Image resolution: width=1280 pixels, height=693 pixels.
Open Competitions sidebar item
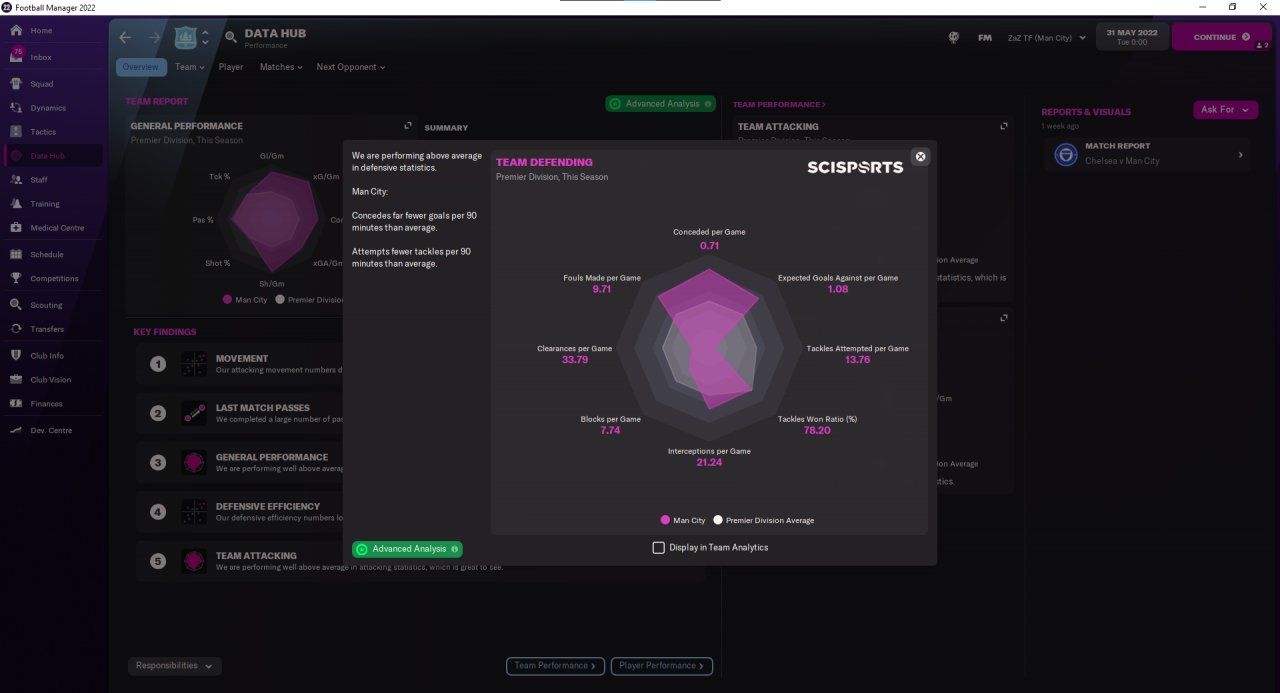tap(54, 279)
